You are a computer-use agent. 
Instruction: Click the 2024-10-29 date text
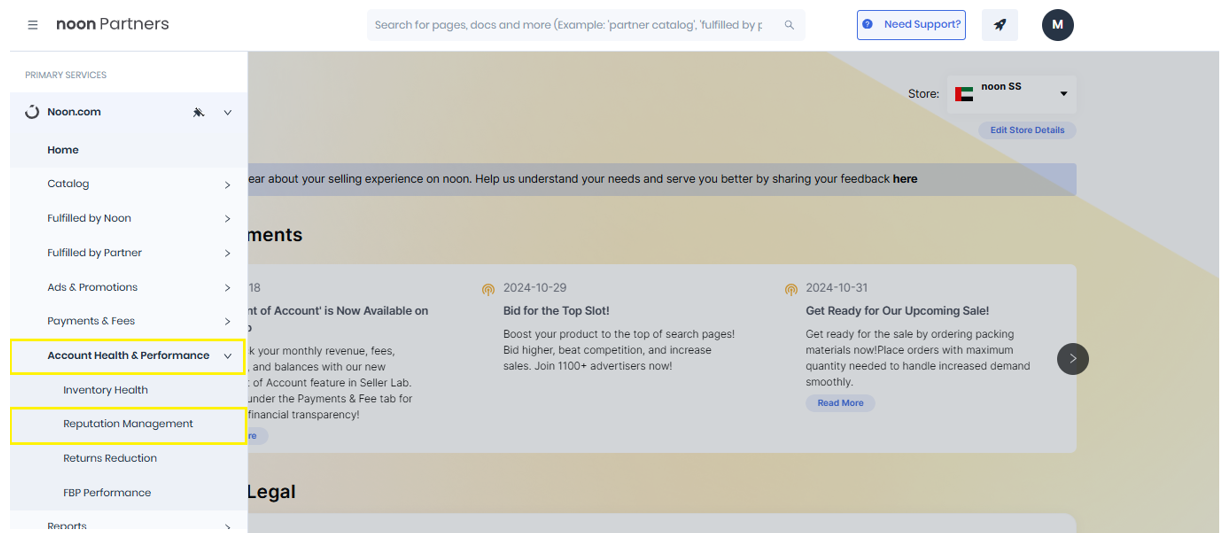click(535, 288)
